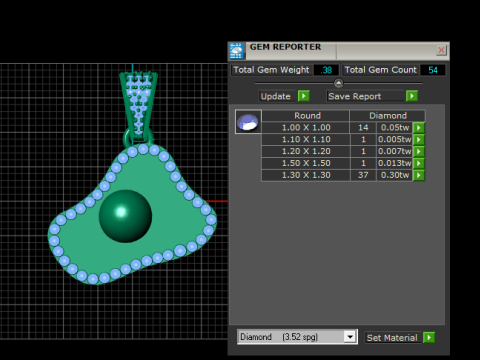The width and height of the screenshot is (480, 360).
Task: Click the green arrow next to Update
Action: (x=304, y=96)
